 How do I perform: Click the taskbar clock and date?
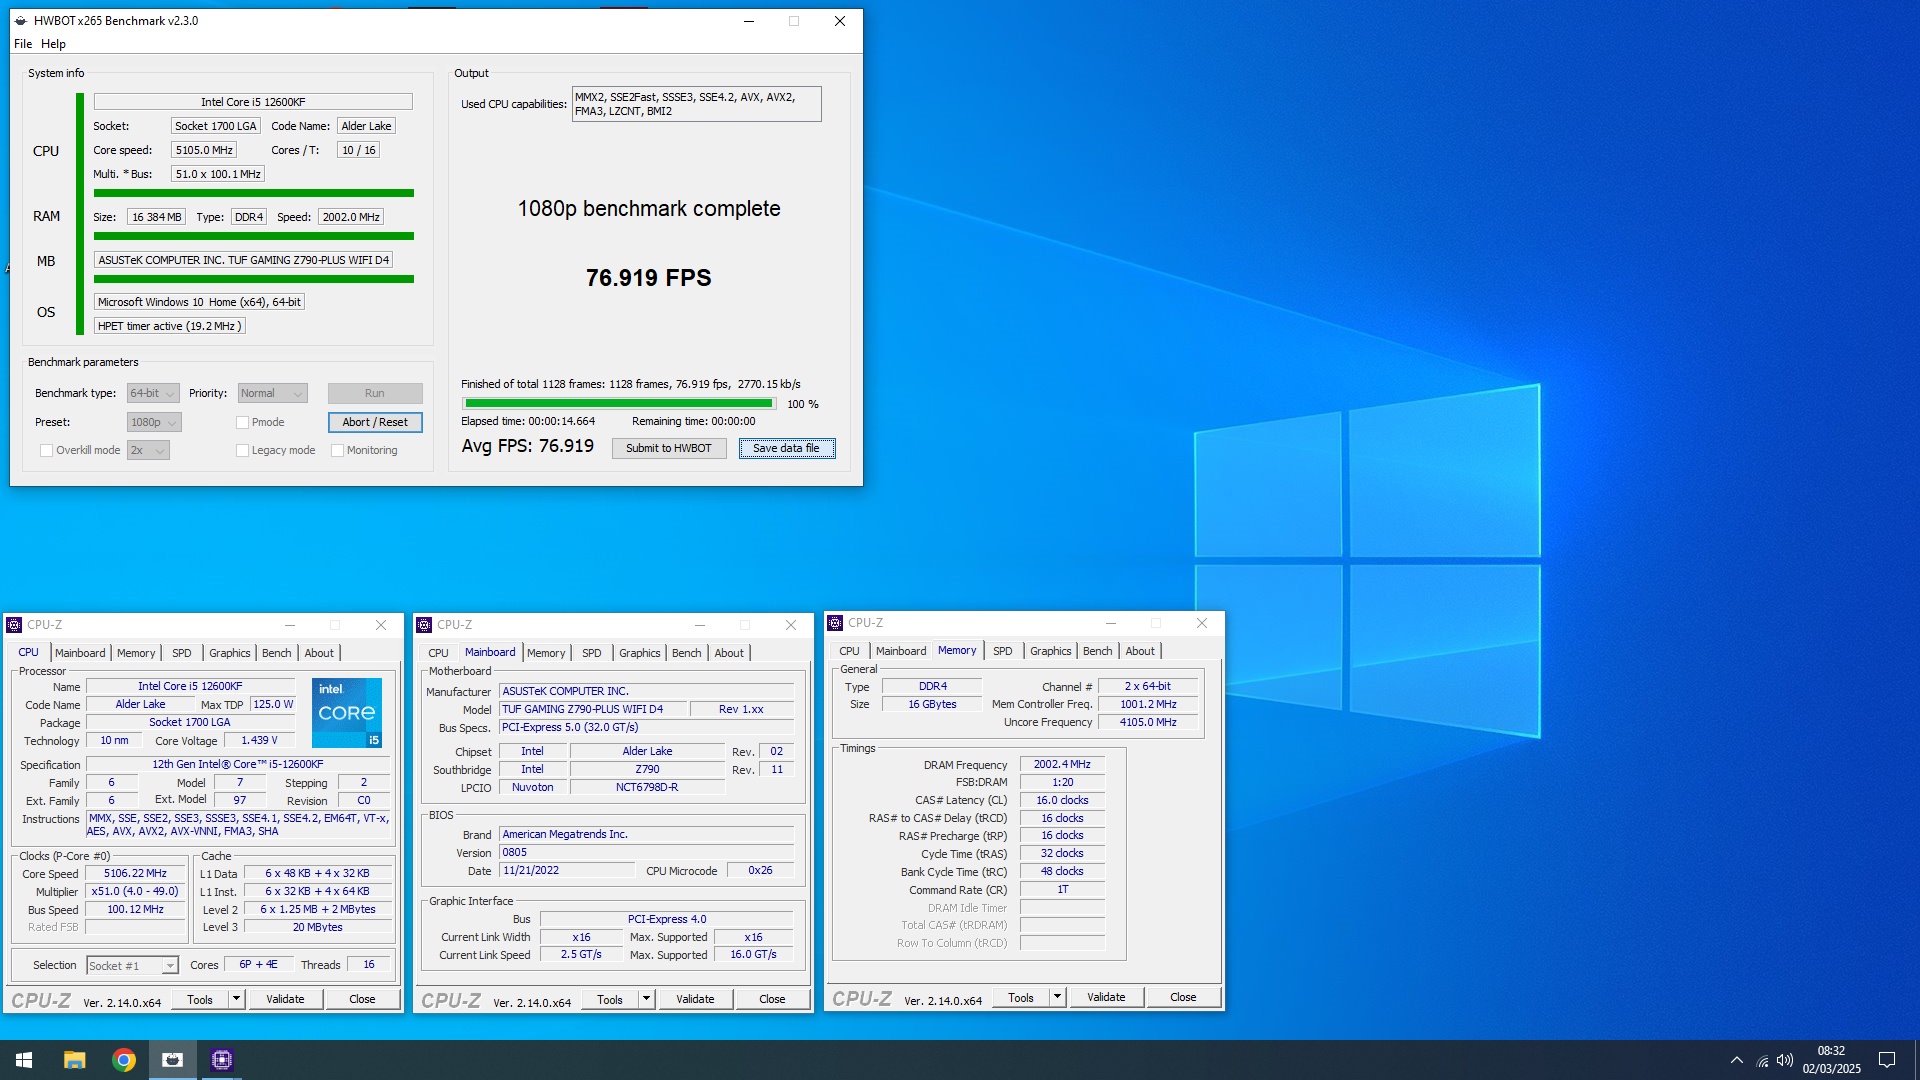point(1831,1060)
